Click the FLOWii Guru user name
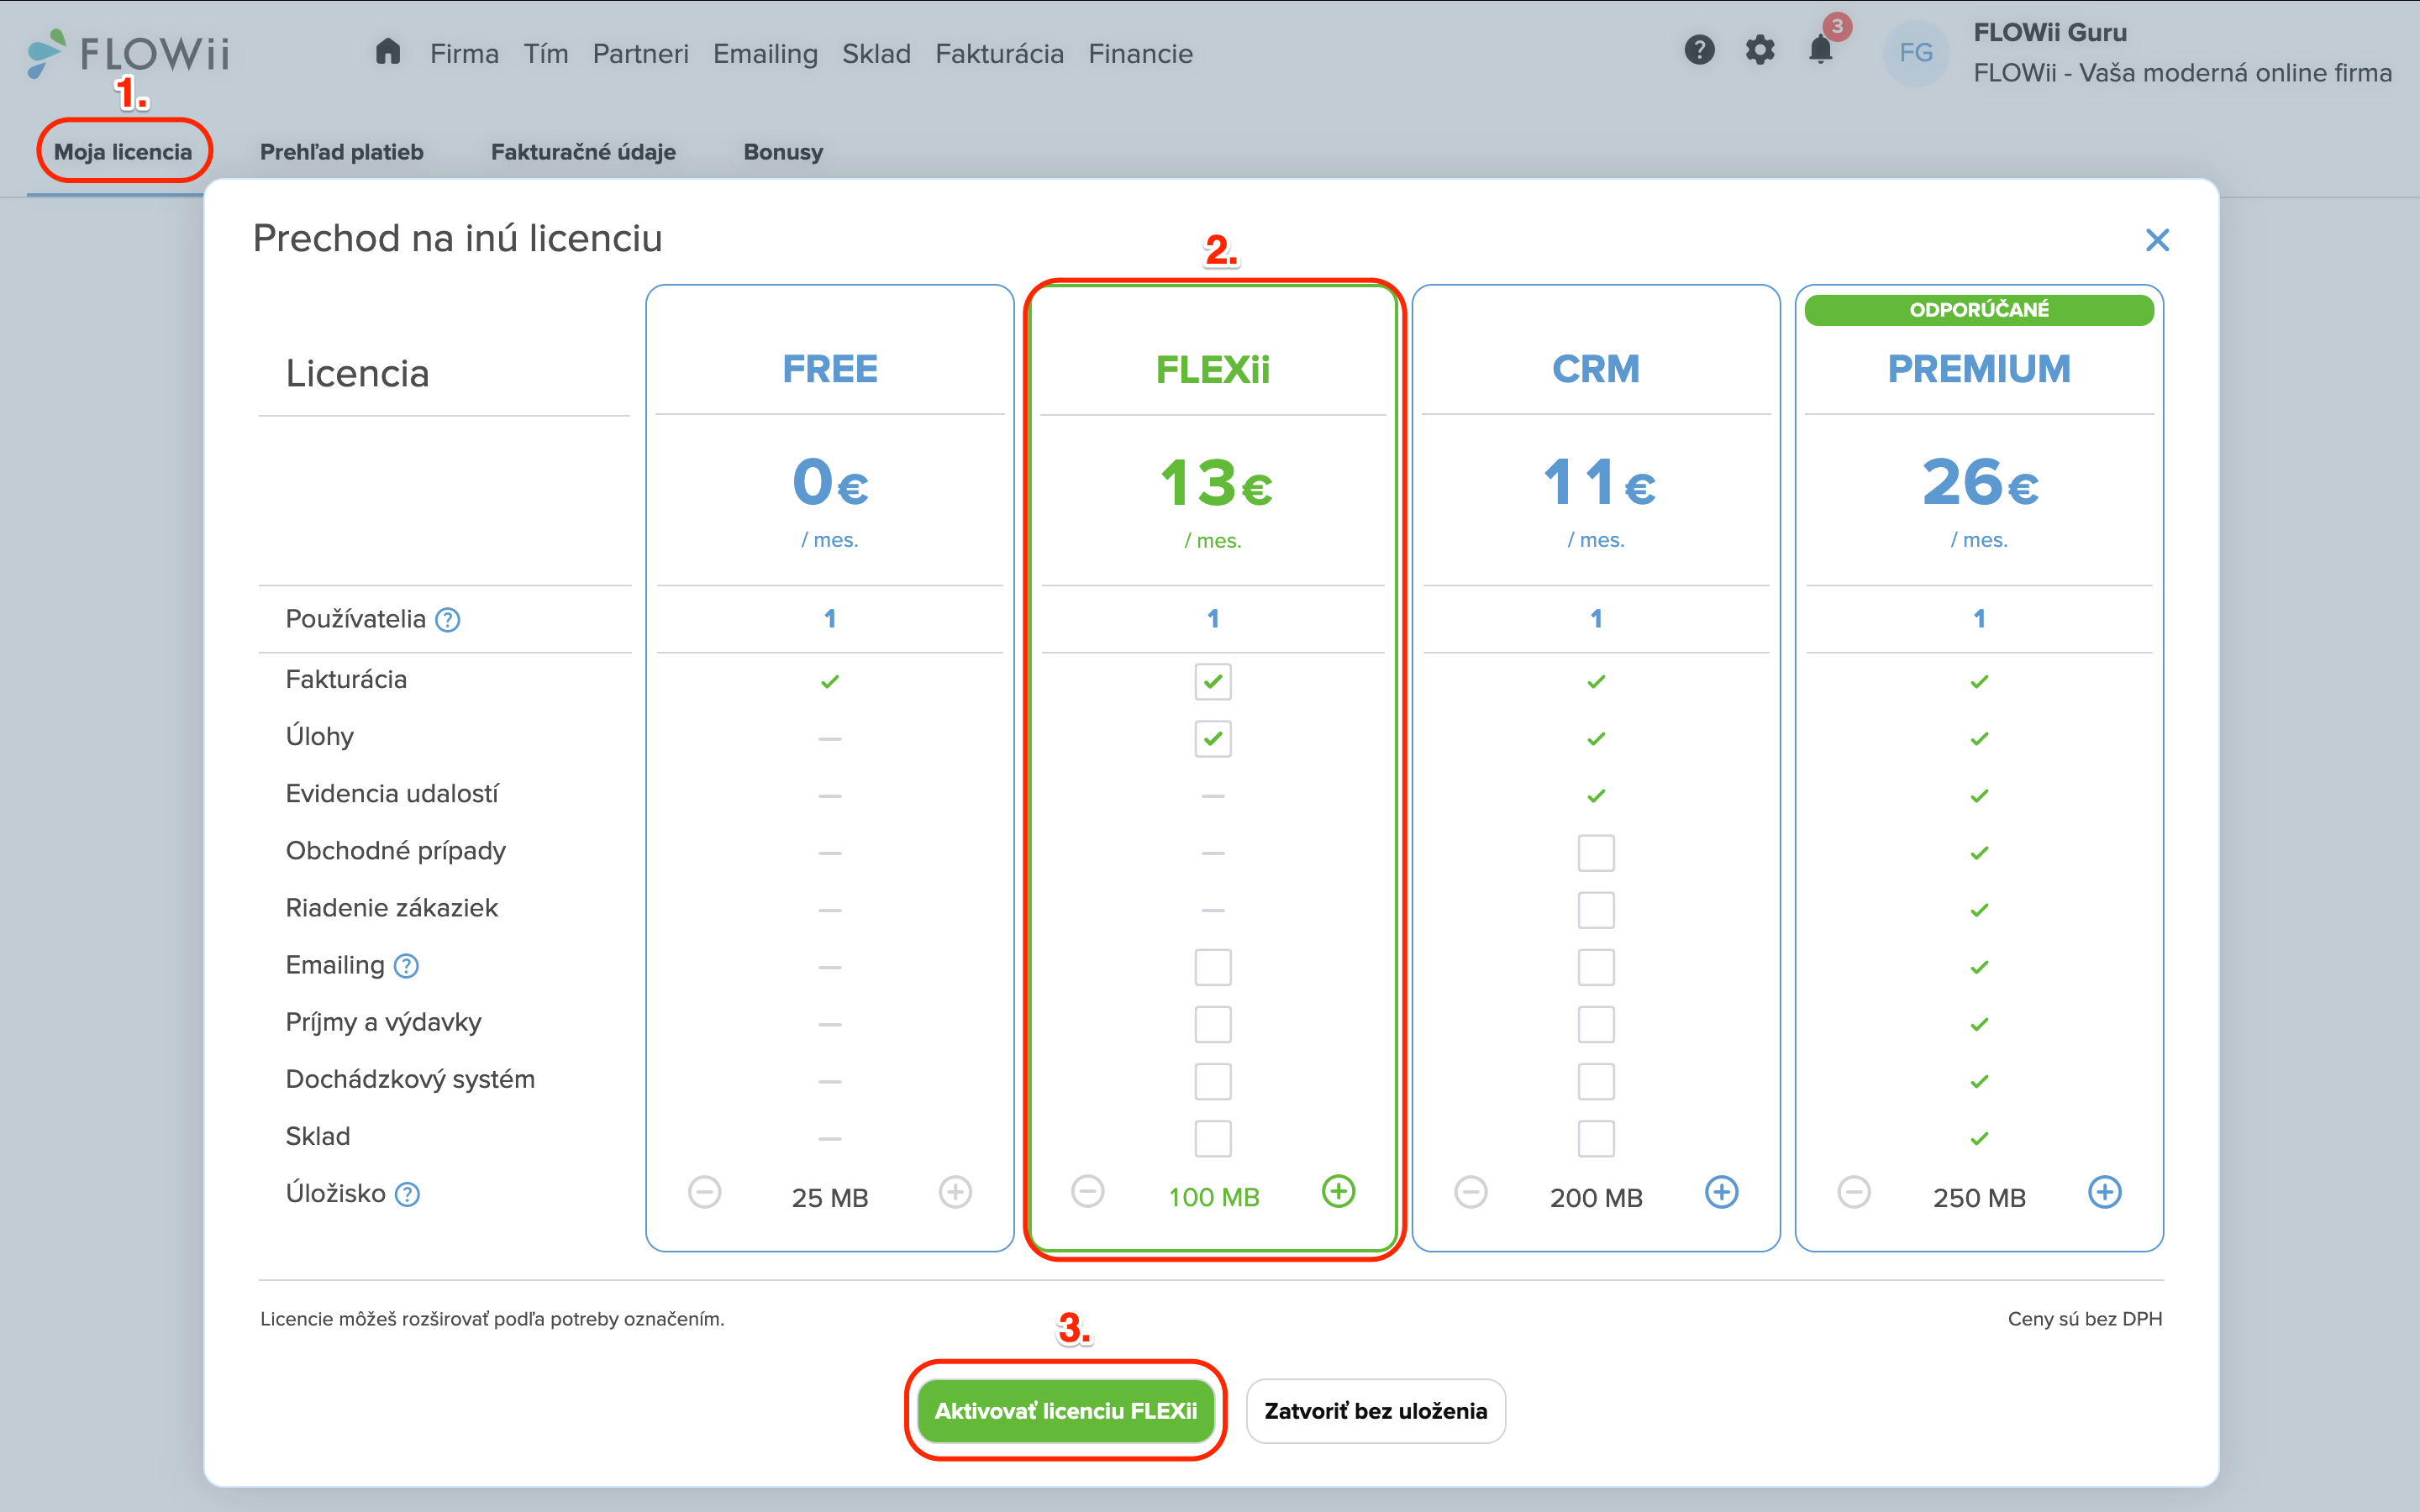The height and width of the screenshot is (1512, 2420). tap(2050, 32)
